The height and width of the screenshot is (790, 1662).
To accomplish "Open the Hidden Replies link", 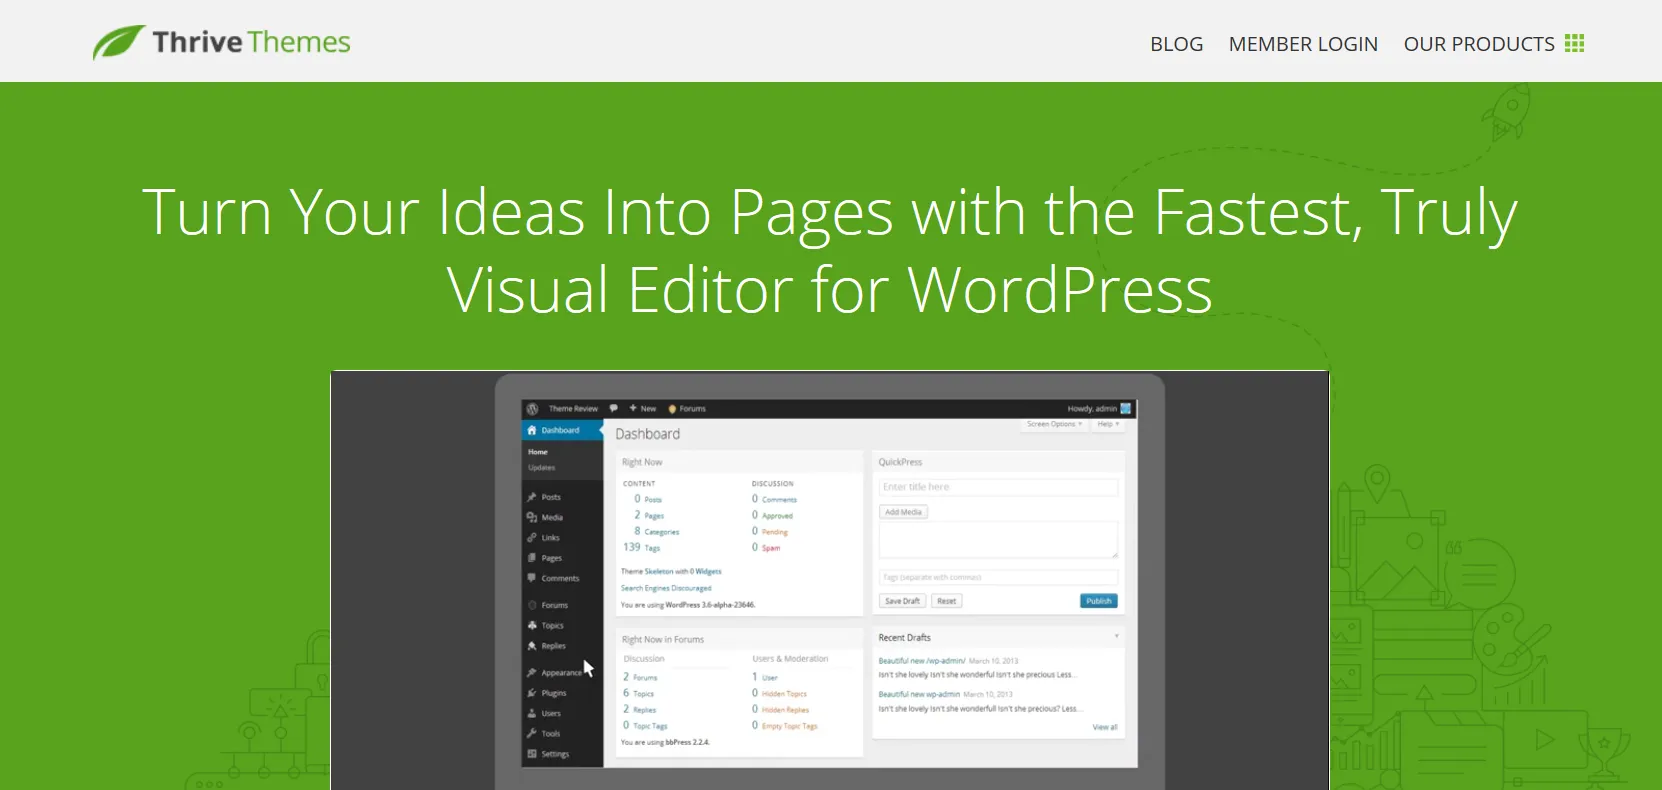I will coord(785,710).
